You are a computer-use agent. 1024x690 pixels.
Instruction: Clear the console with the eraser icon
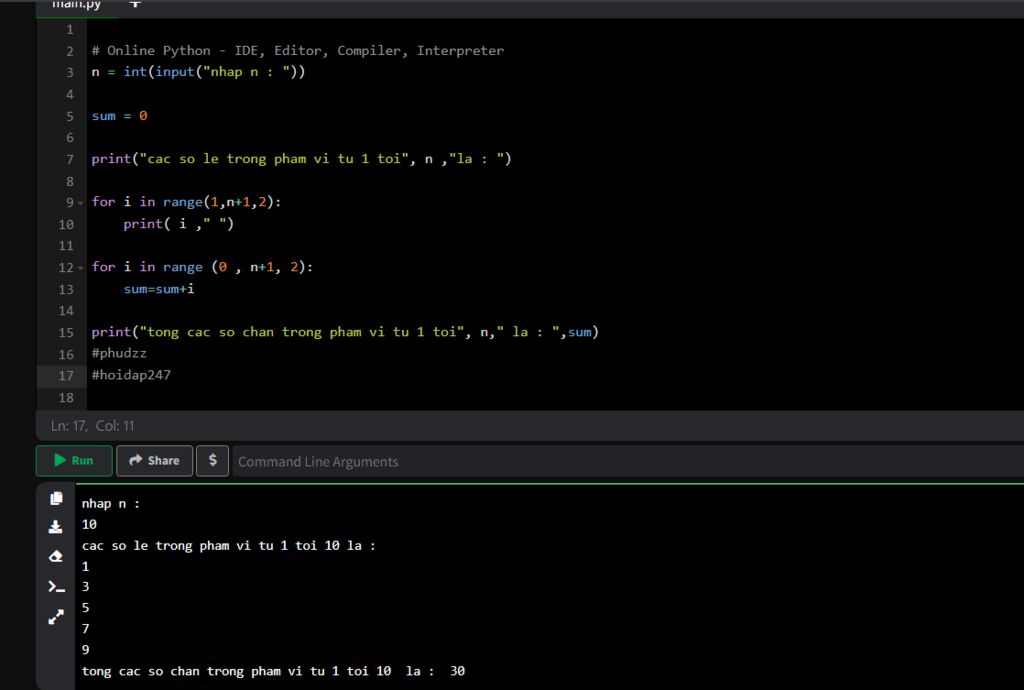56,556
